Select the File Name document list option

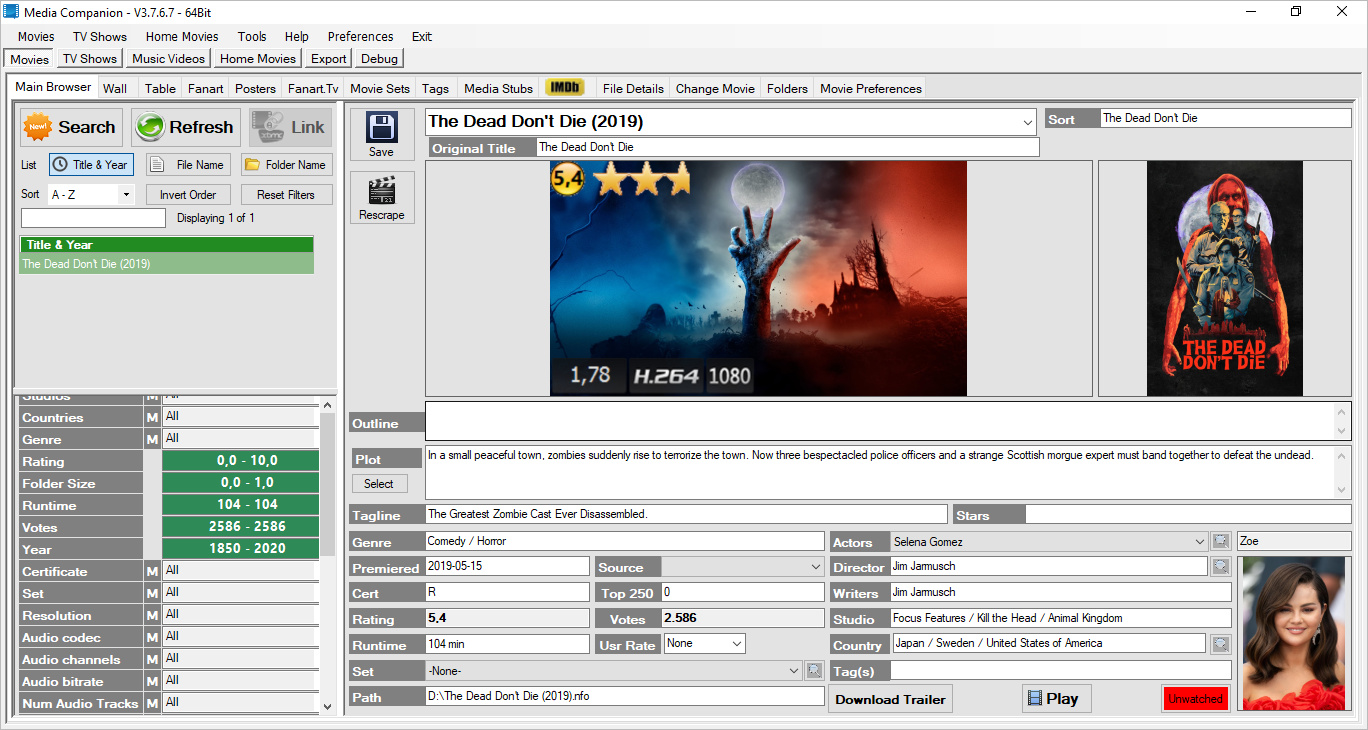[x=189, y=165]
